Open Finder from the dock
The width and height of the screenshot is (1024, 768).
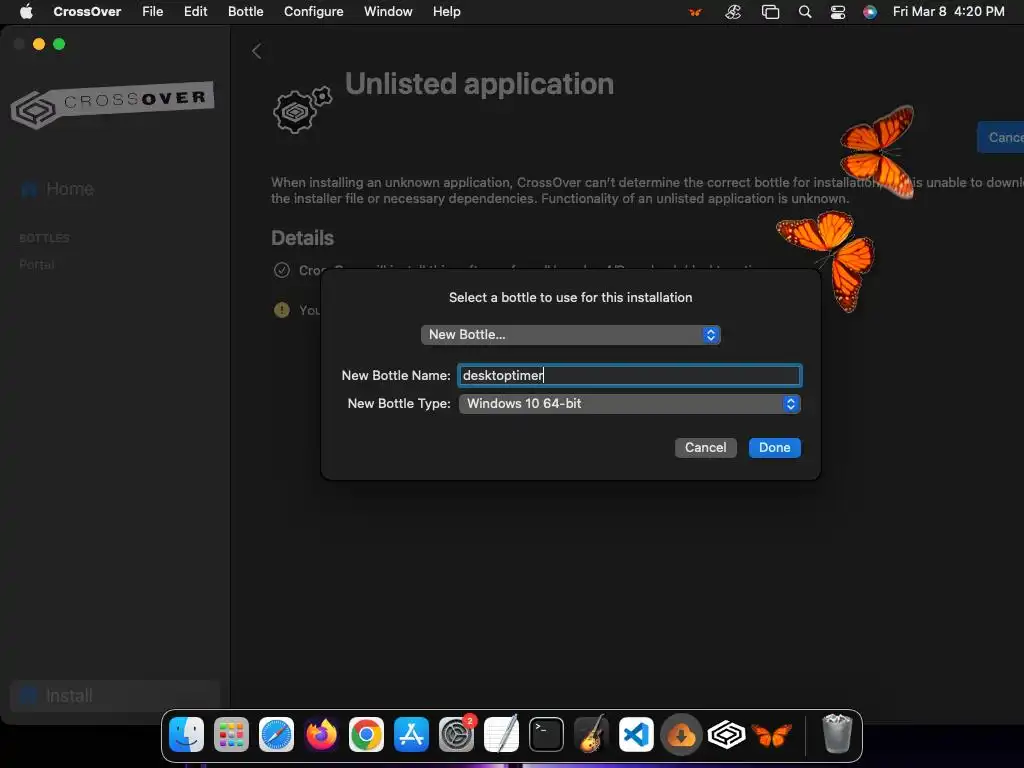click(x=187, y=734)
